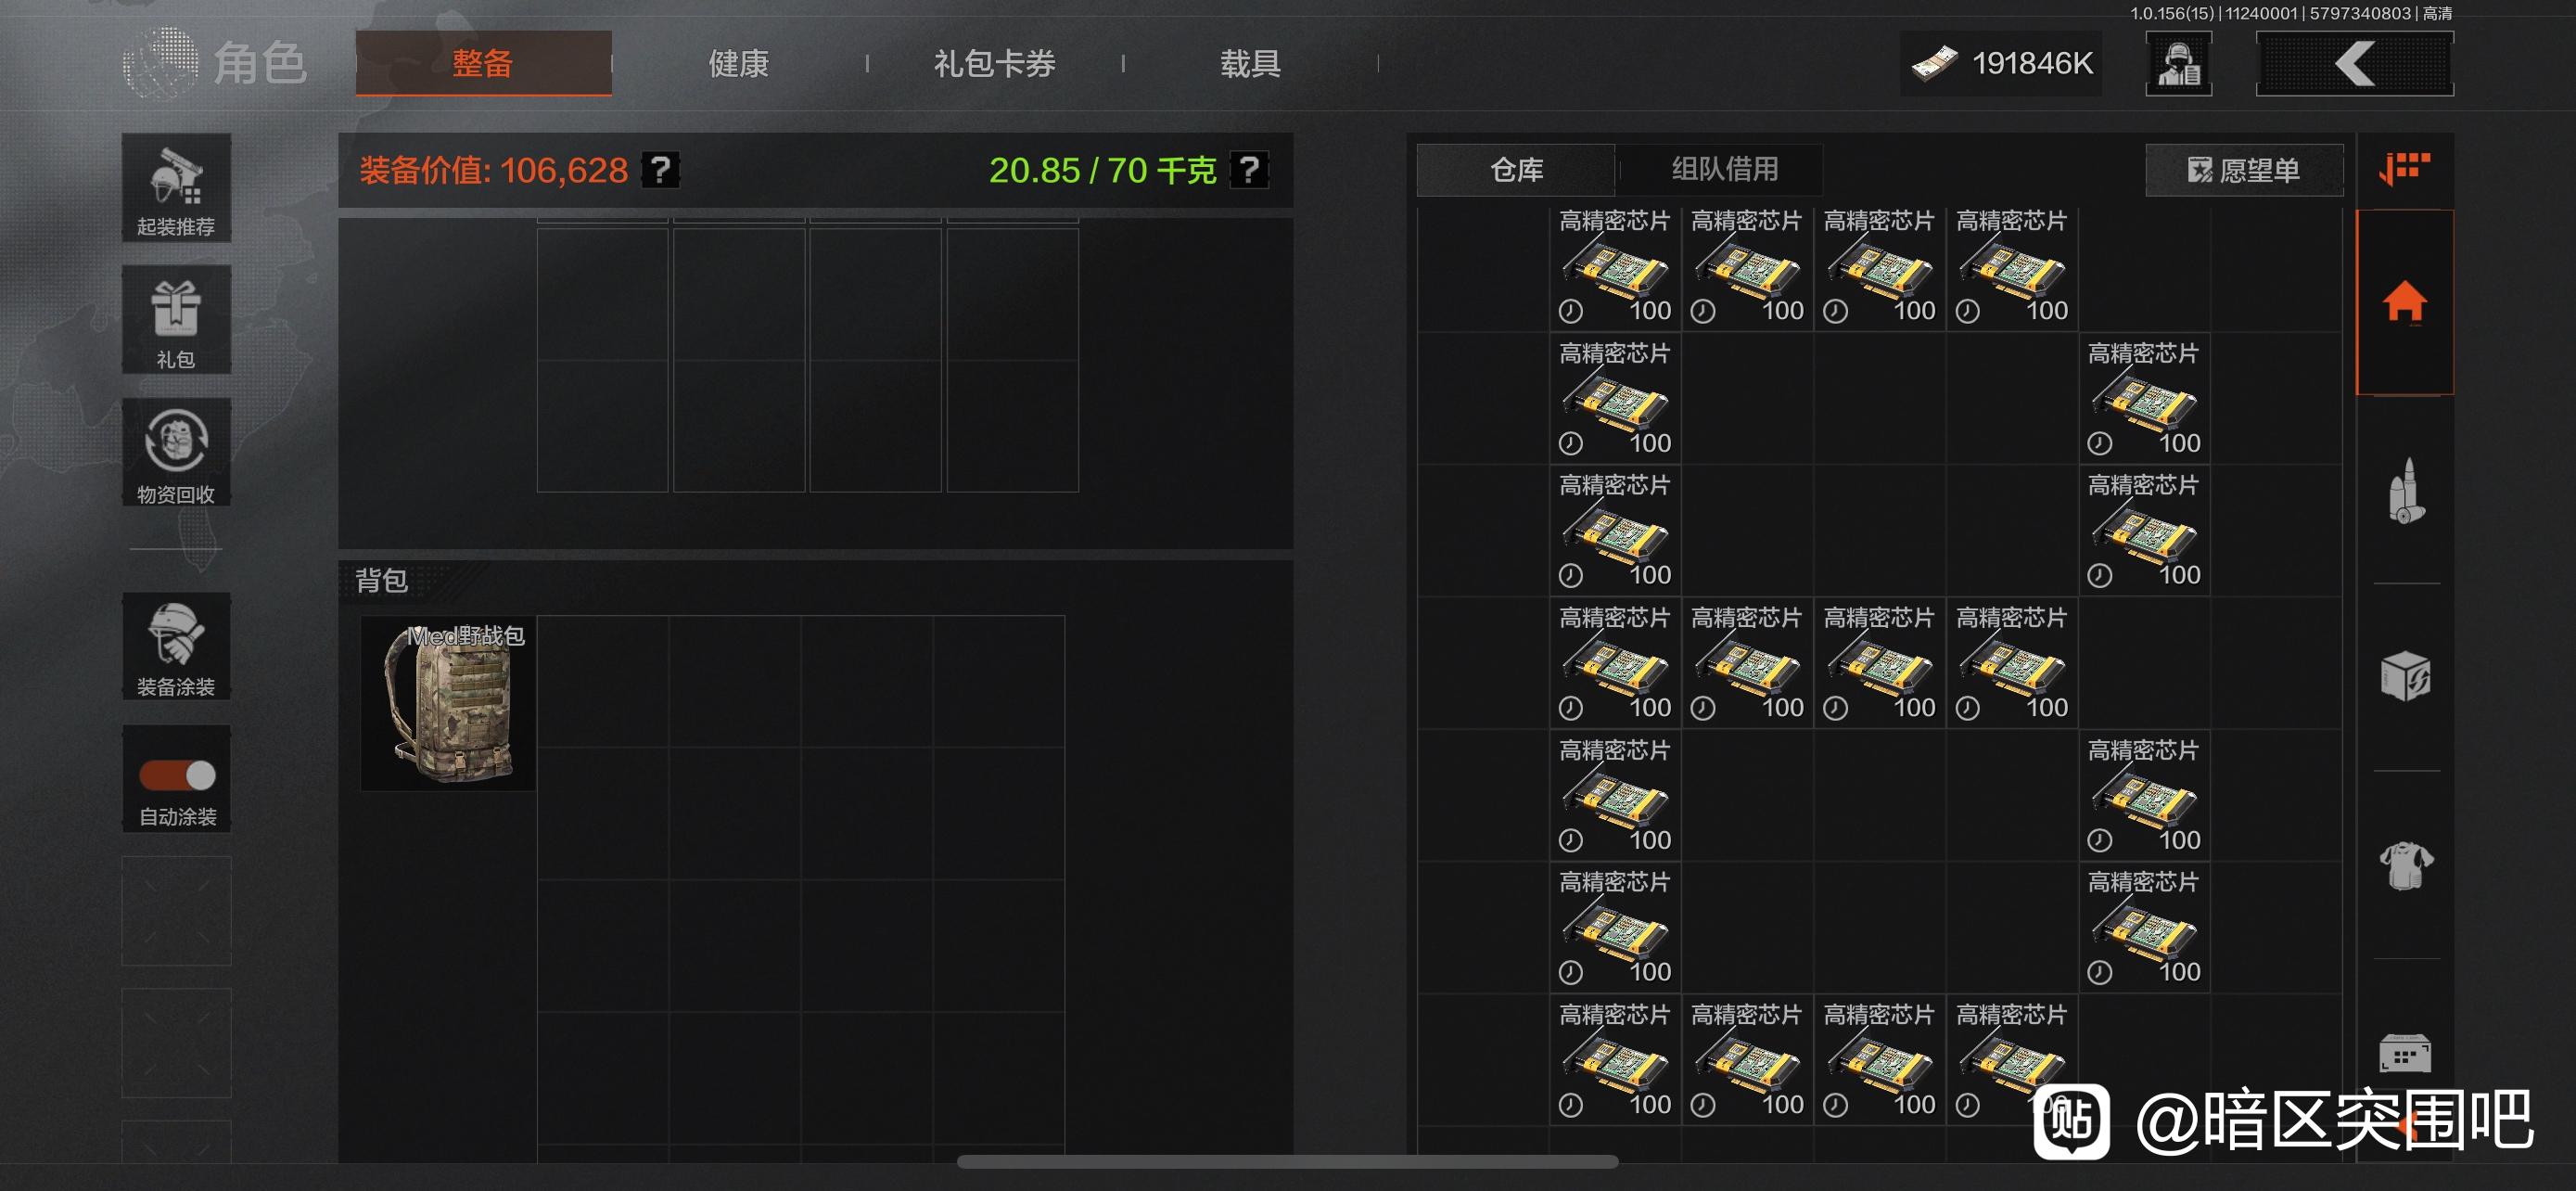
Task: Toggle the 自动涂装 auto-skin switch
Action: (177, 775)
